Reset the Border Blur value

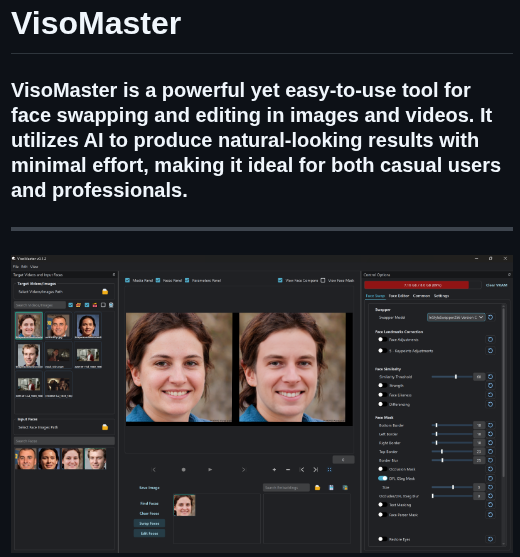click(491, 460)
